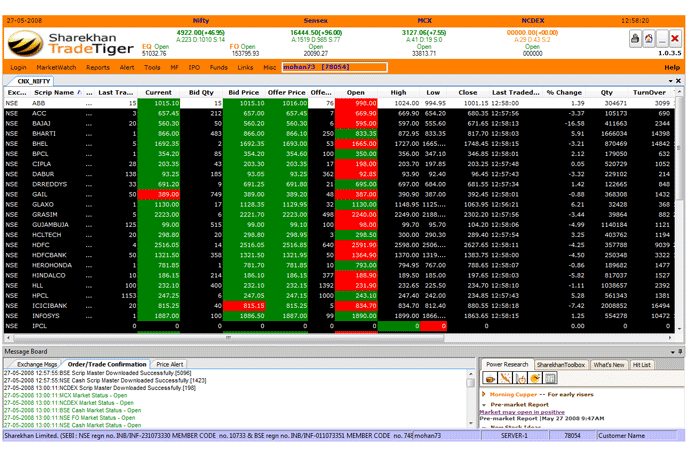Open the CNX_NIFTY panel dropdown arrow
Image resolution: width=700 pixels, height=452 pixels.
[x=671, y=81]
